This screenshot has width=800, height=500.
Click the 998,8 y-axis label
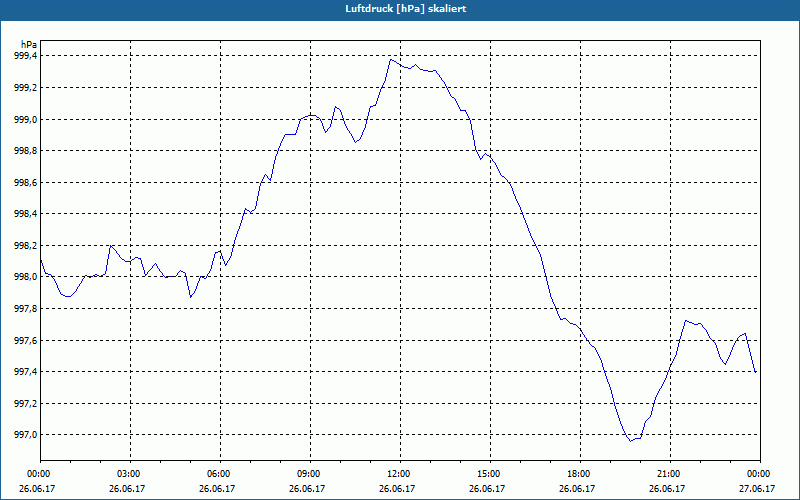(x=26, y=151)
